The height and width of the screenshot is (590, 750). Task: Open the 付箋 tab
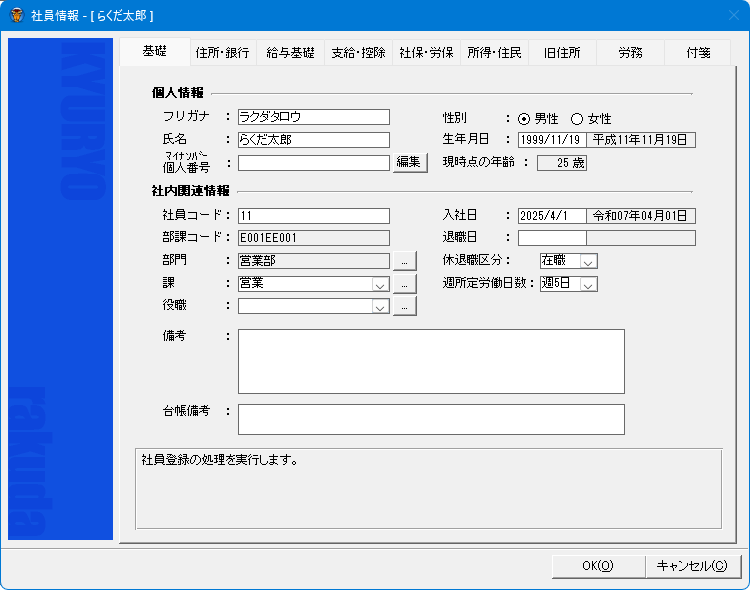pos(698,53)
